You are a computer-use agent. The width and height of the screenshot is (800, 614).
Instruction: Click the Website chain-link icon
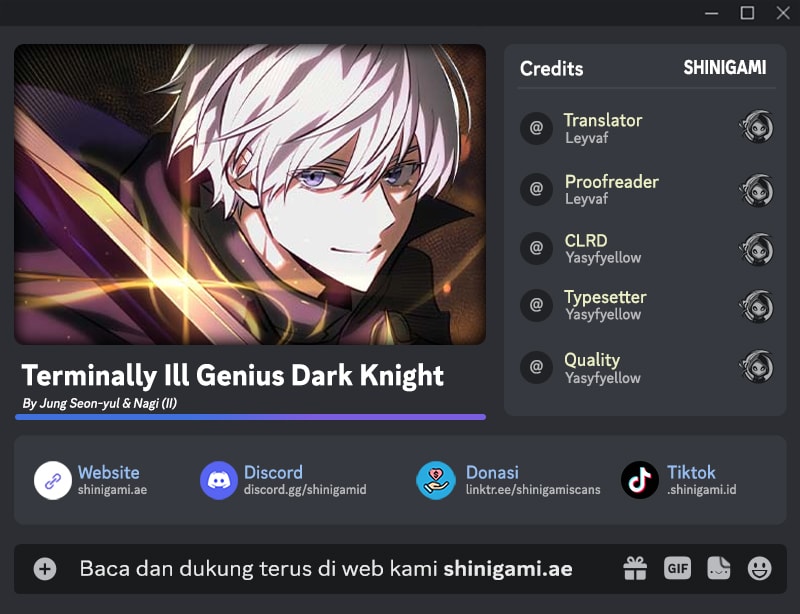coord(53,480)
